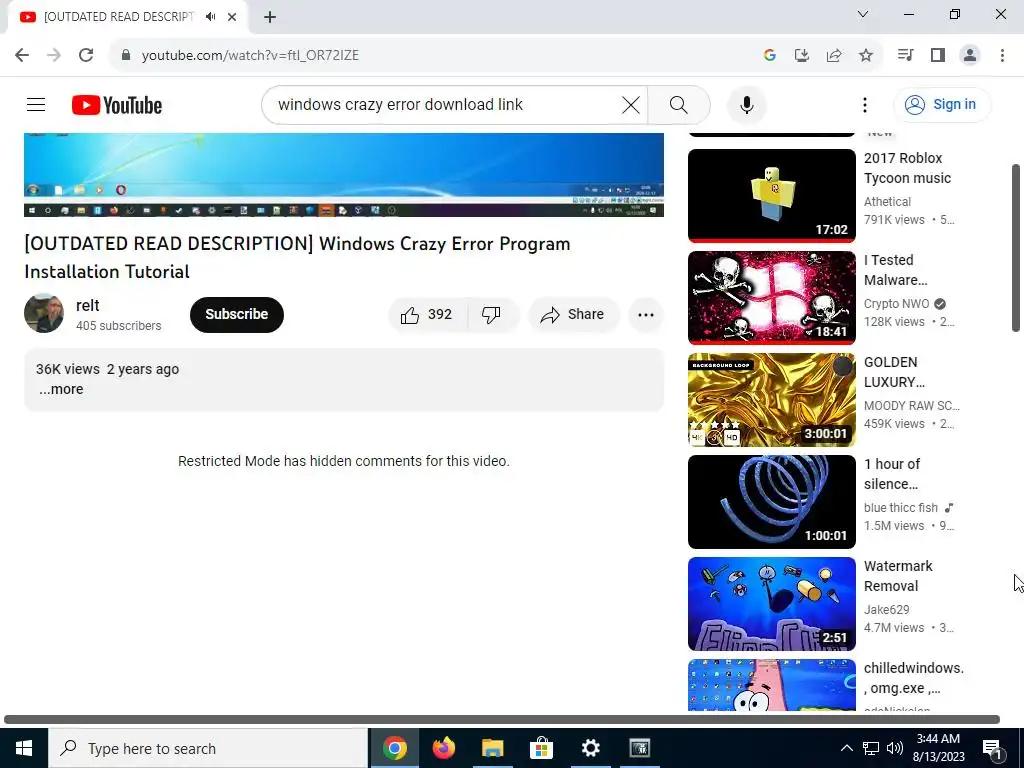Open Windows Start menu
The height and width of the screenshot is (768, 1024).
(x=24, y=748)
